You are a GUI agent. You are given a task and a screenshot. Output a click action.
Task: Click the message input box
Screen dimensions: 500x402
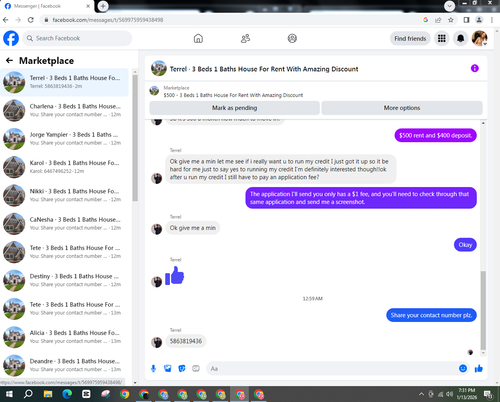(332, 369)
